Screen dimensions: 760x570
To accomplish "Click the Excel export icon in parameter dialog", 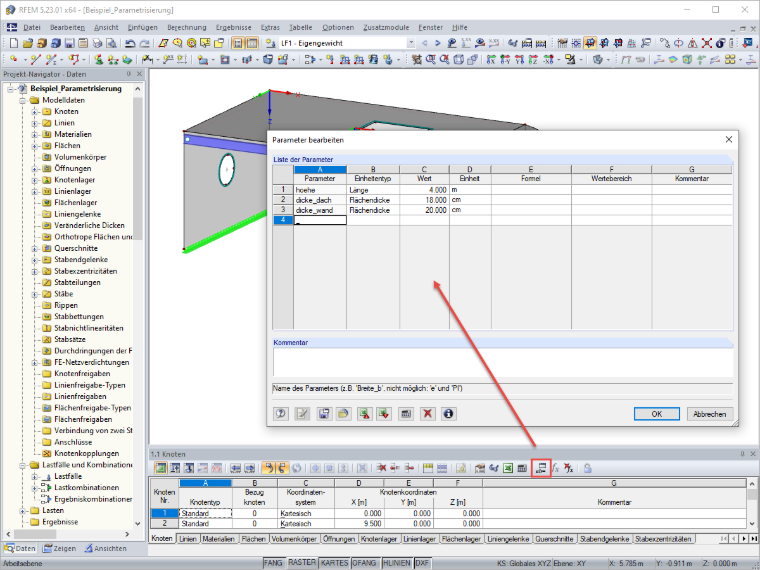I will click(364, 414).
